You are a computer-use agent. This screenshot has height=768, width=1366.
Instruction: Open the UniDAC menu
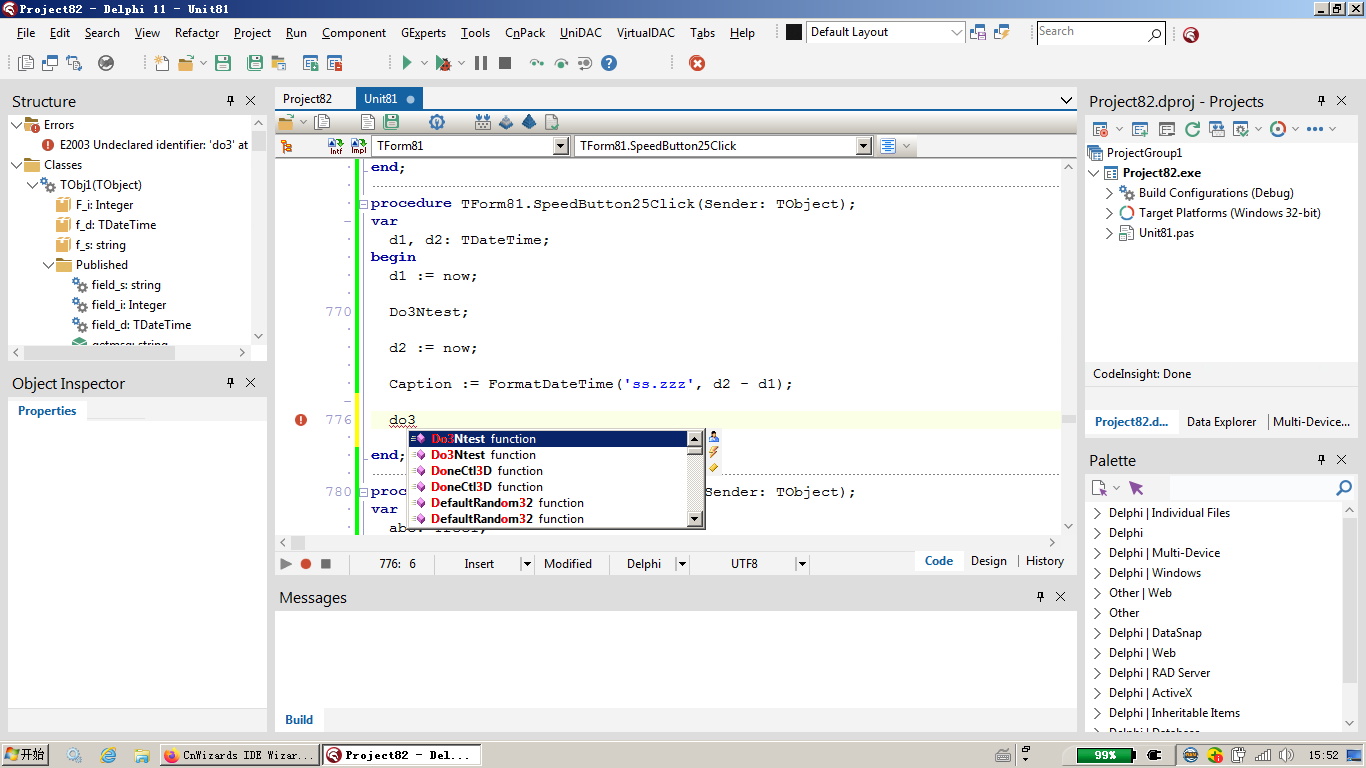click(581, 33)
